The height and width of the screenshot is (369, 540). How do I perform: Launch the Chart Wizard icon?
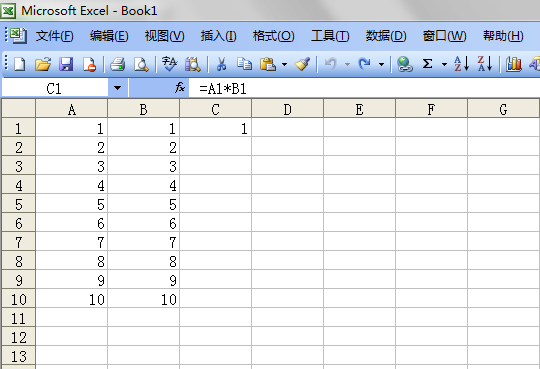point(513,64)
